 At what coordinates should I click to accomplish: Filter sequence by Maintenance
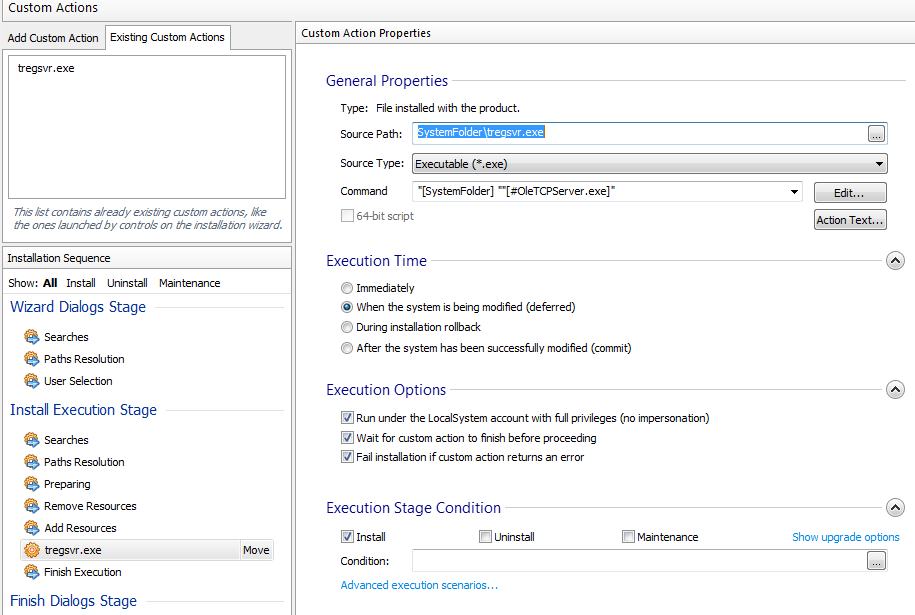(189, 283)
